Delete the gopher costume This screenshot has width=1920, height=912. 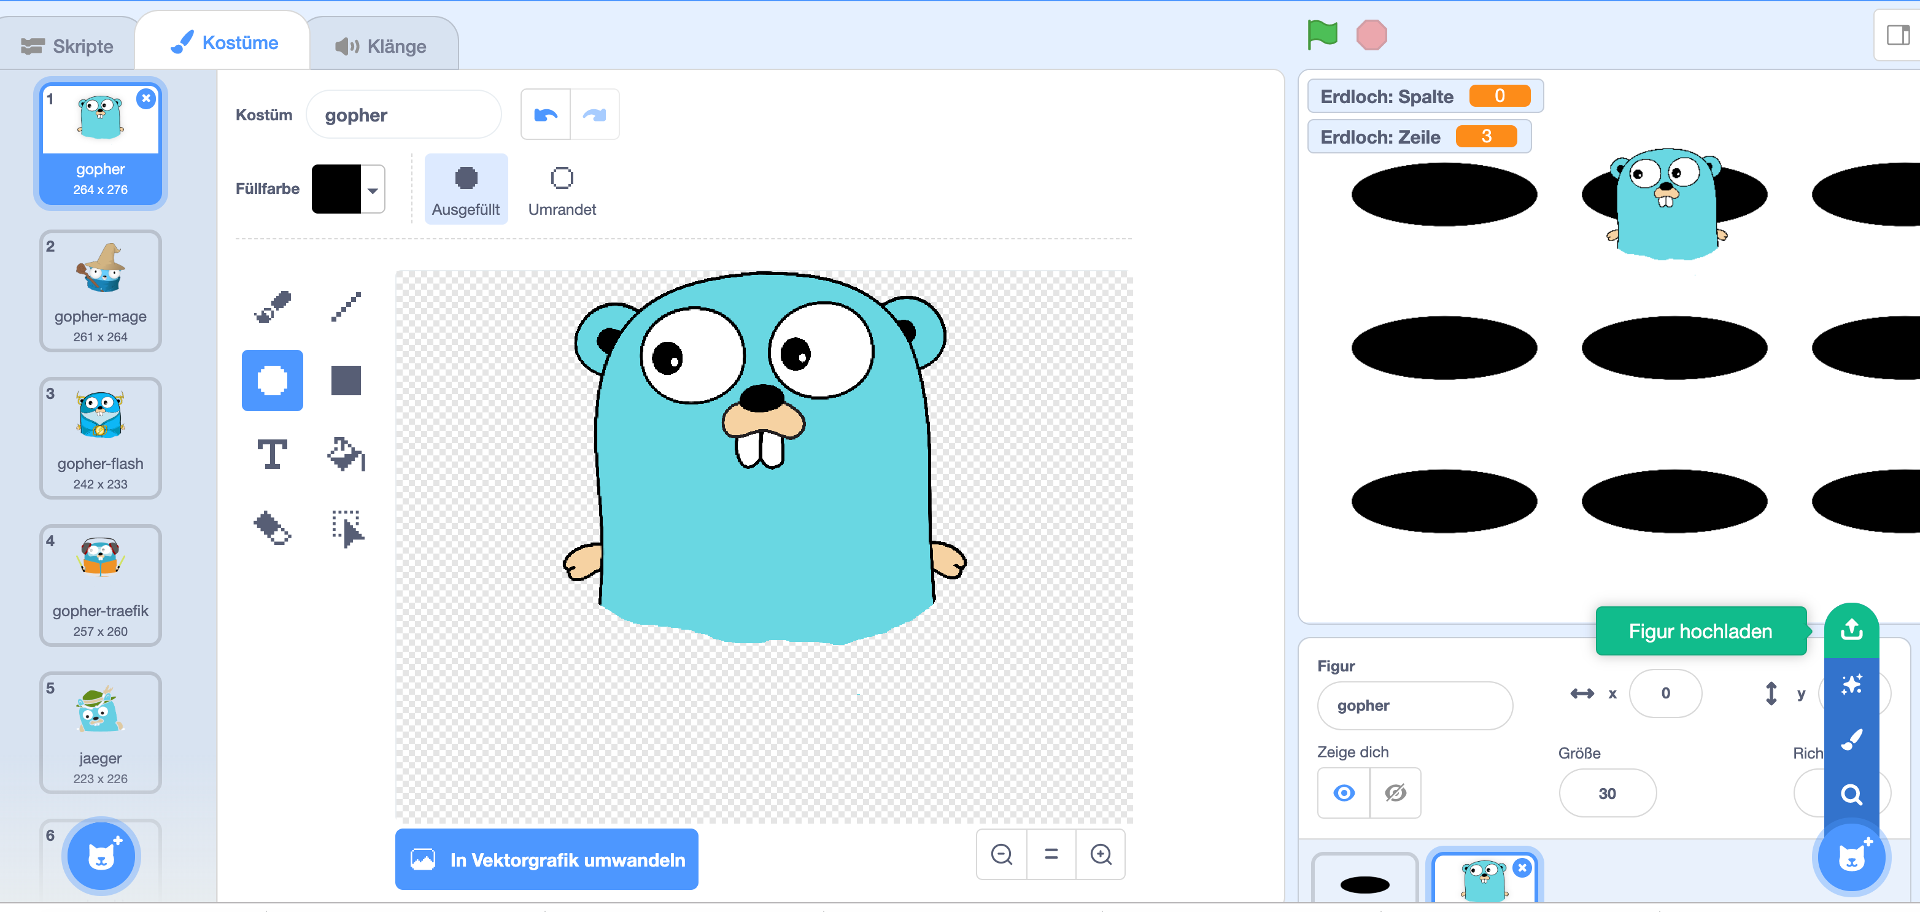pyautogui.click(x=146, y=98)
